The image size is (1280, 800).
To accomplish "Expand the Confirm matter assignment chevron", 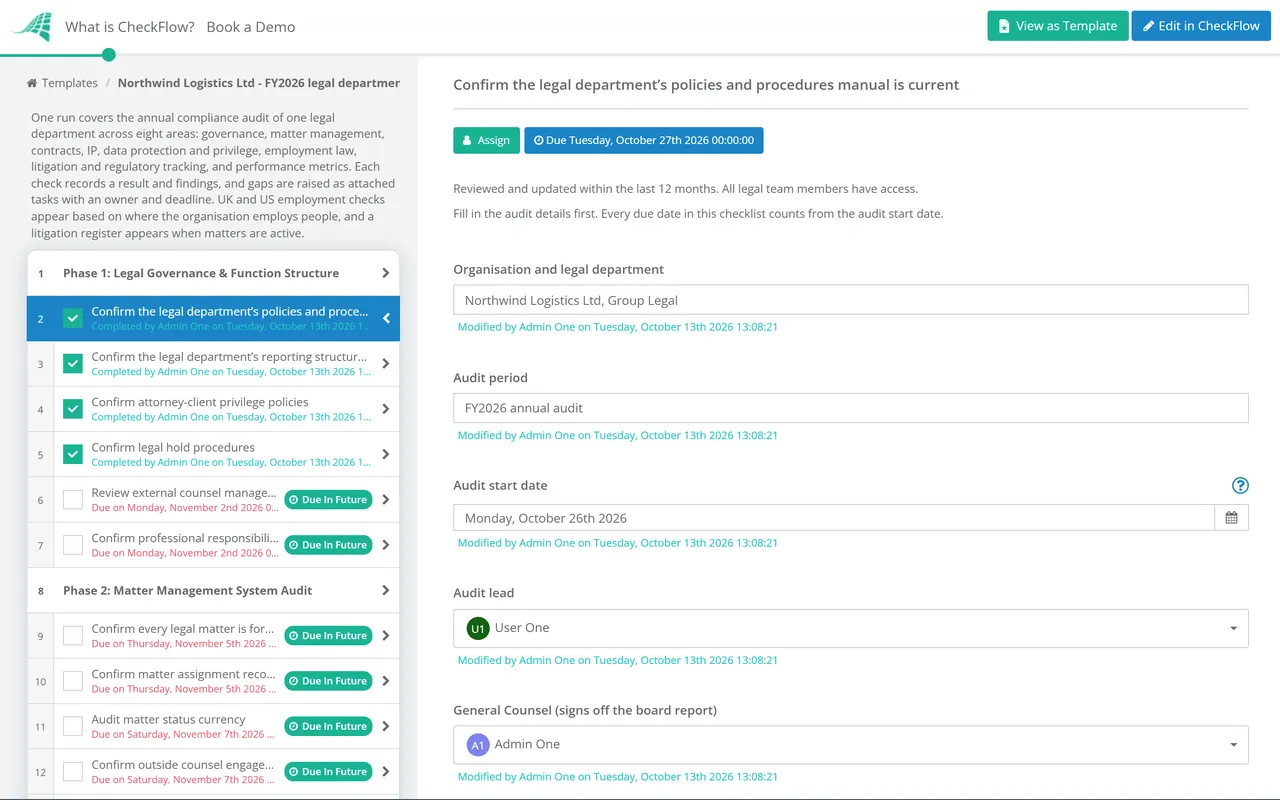I will click(x=386, y=681).
